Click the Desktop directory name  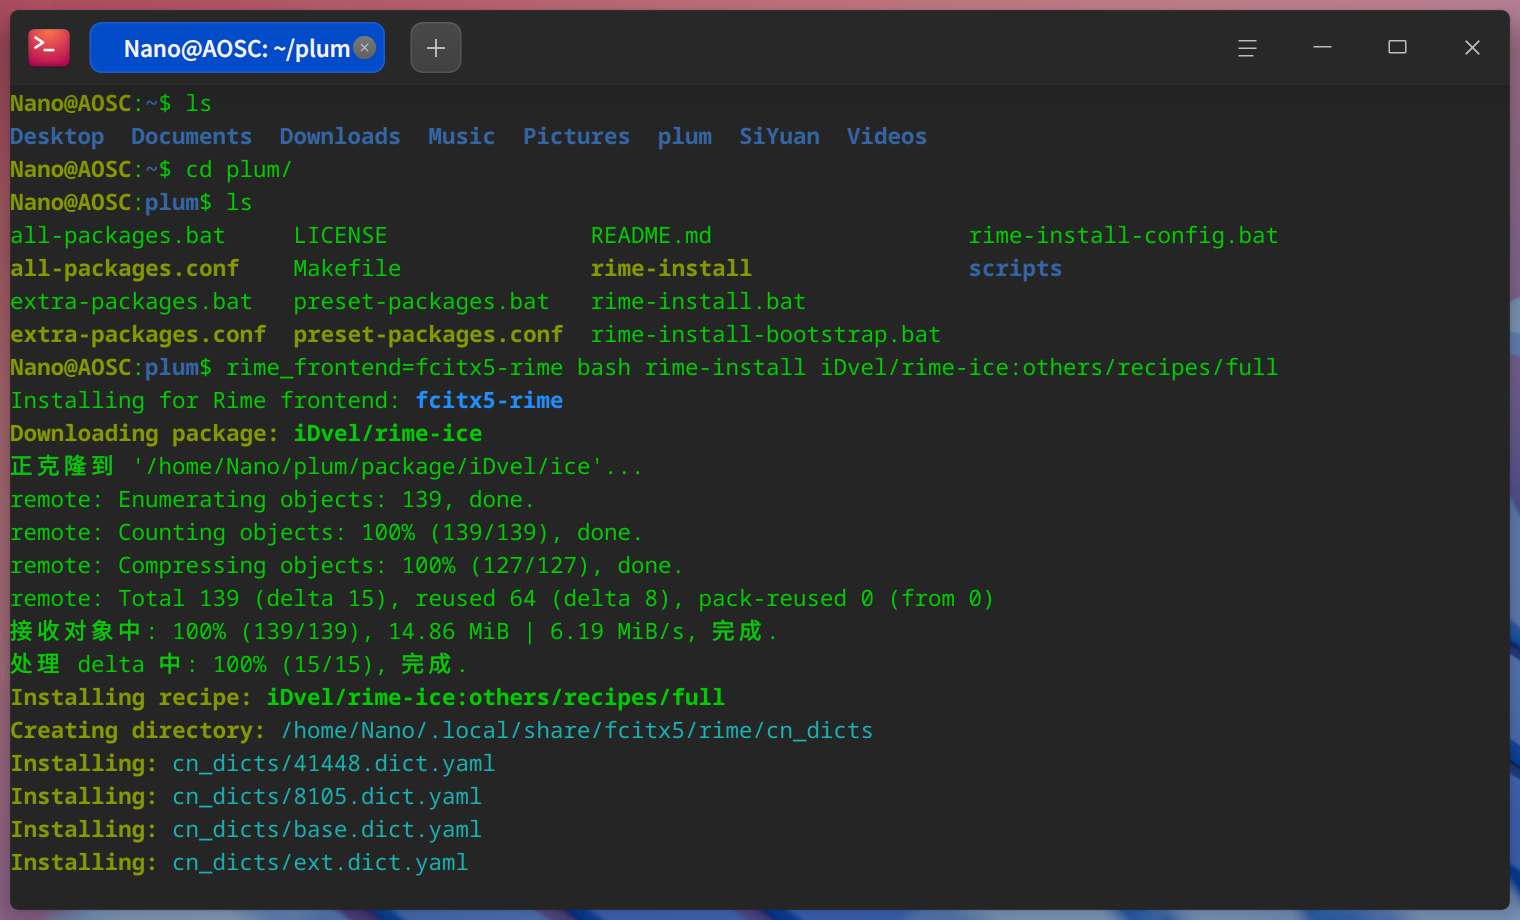[x=57, y=136]
